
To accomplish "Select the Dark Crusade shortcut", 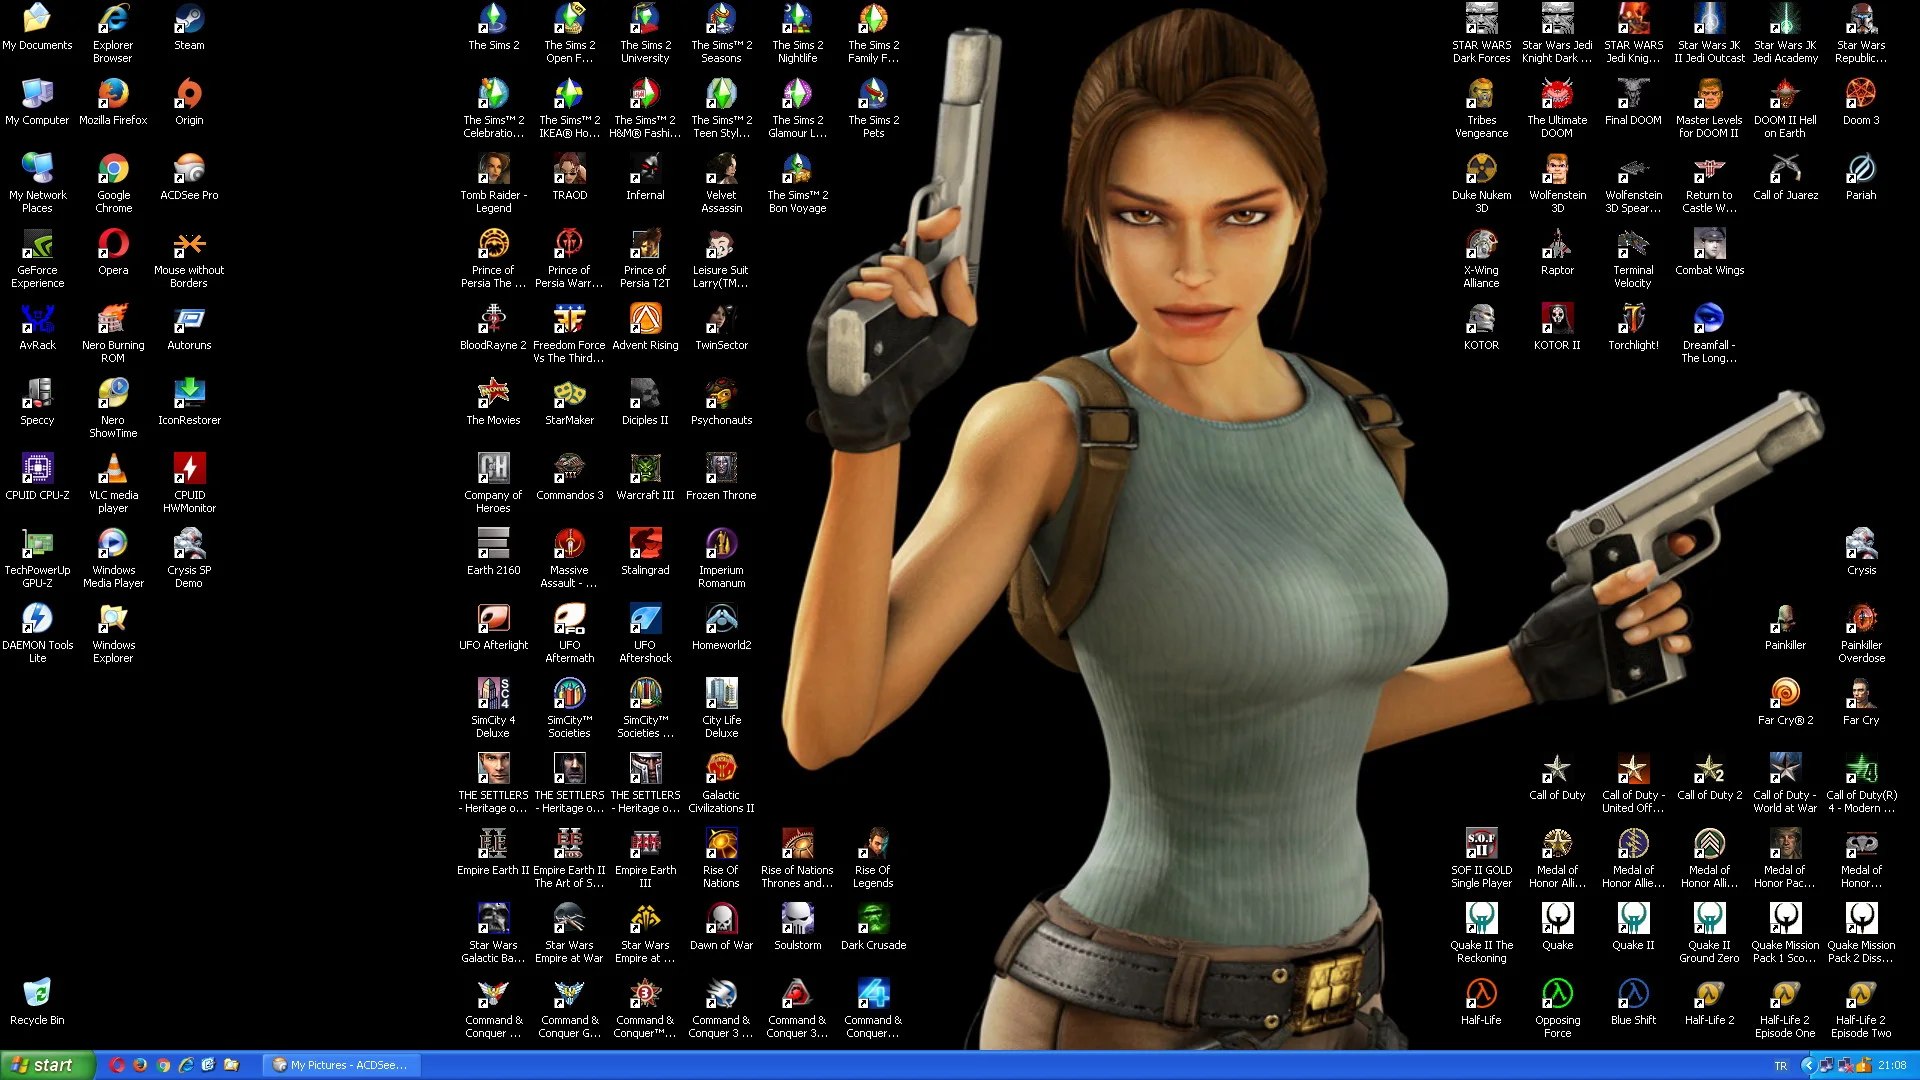I will [873, 927].
